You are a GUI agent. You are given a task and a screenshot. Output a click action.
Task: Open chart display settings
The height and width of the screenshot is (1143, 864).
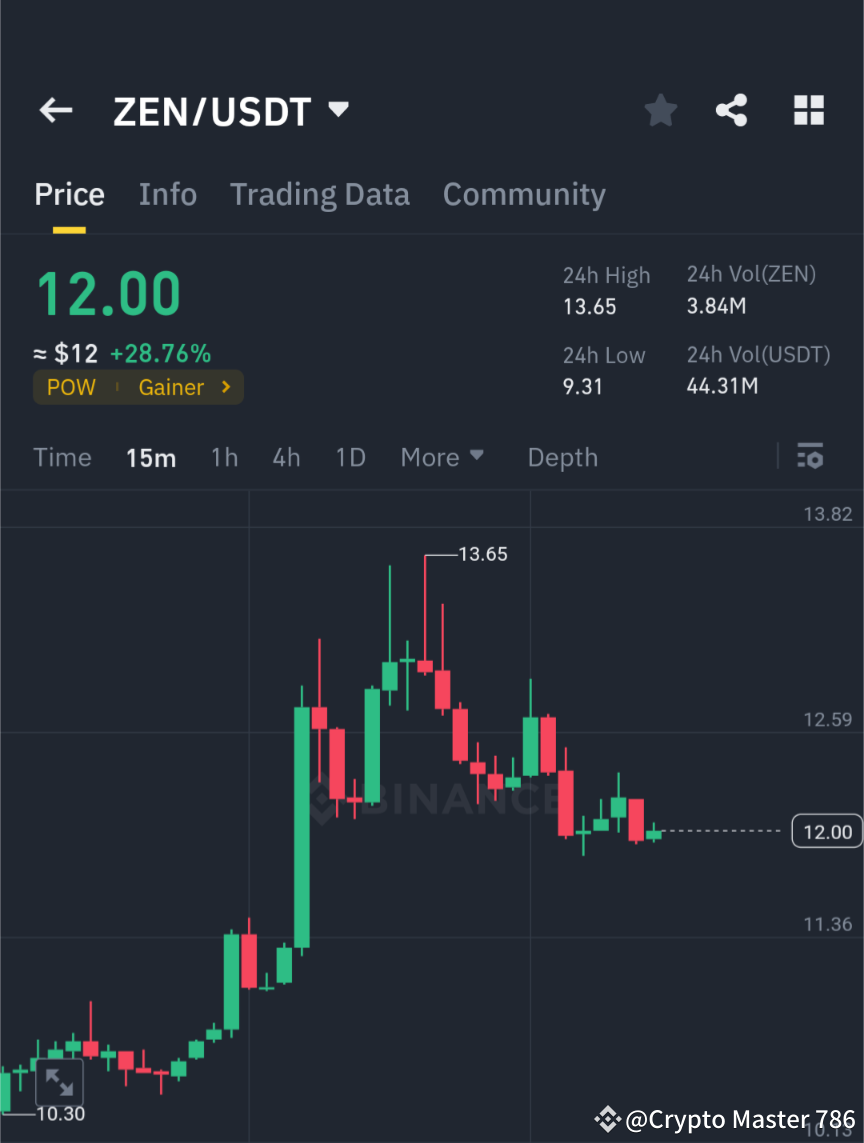pos(810,457)
